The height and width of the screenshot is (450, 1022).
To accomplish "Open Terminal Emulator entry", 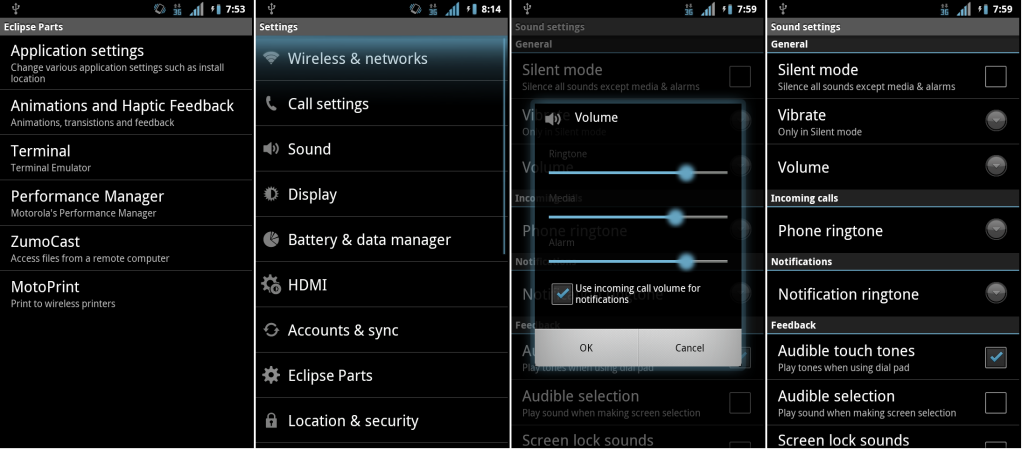I will [126, 157].
